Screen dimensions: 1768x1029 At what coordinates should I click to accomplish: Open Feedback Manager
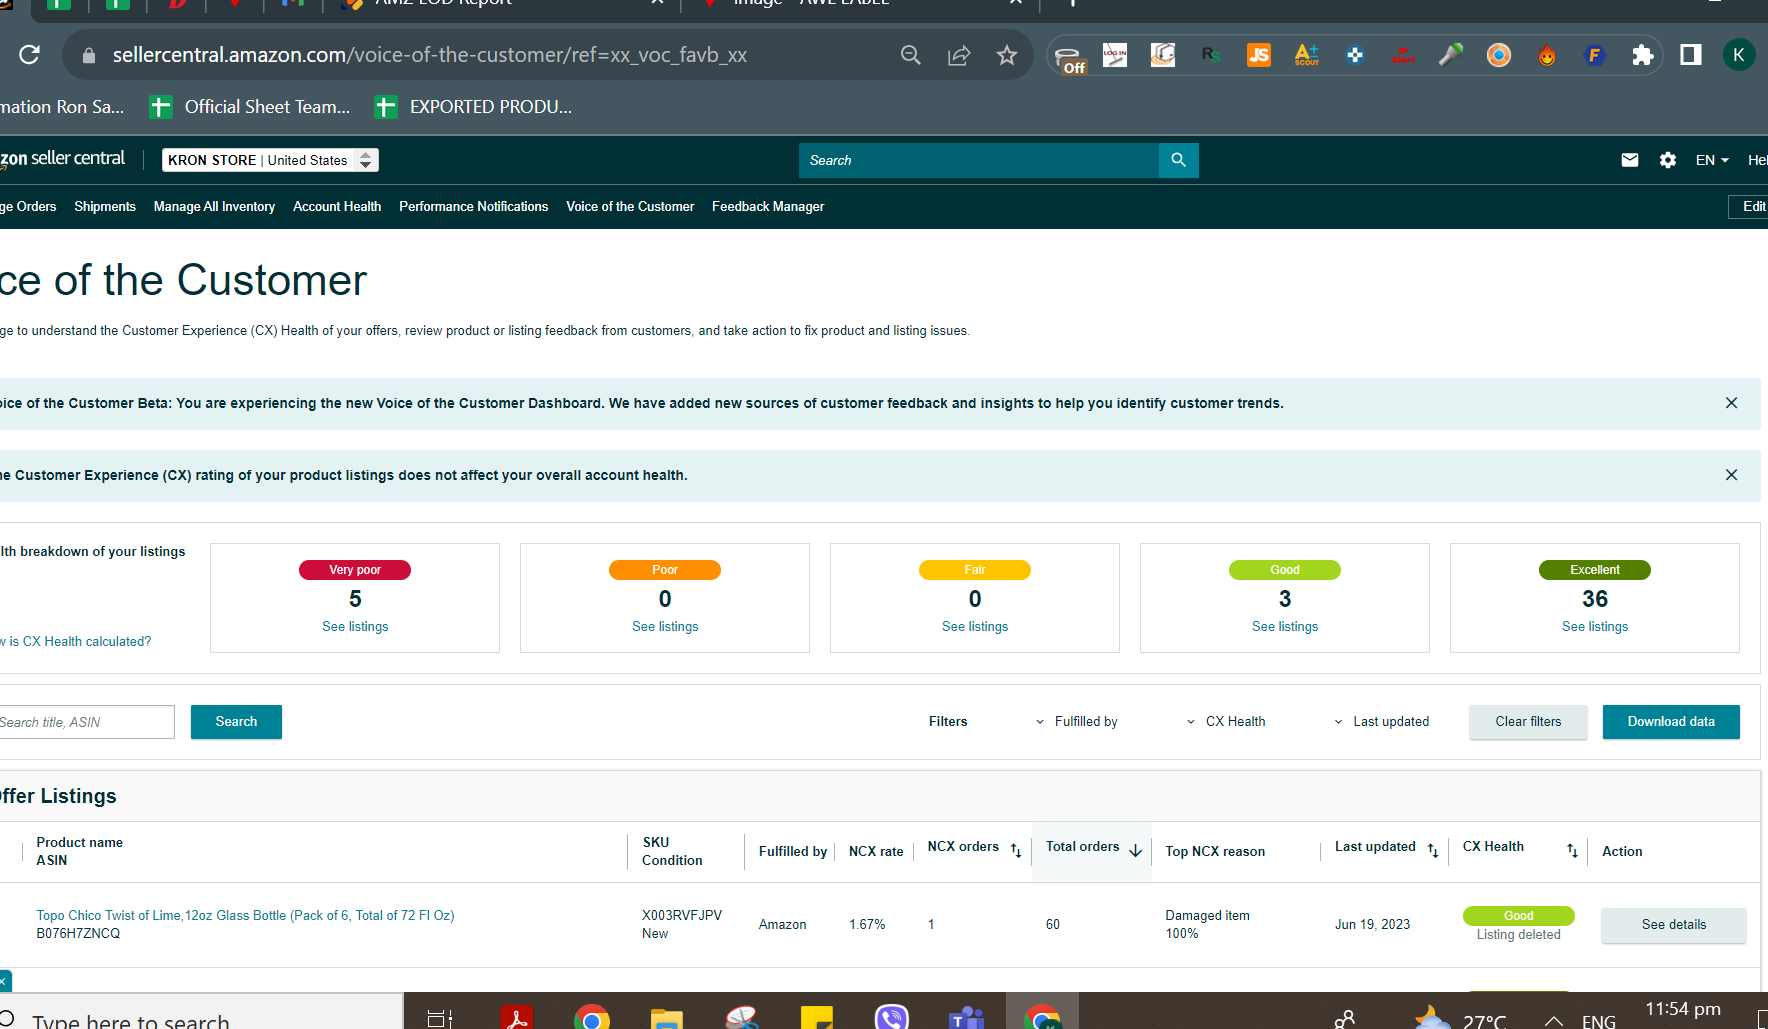click(x=768, y=207)
